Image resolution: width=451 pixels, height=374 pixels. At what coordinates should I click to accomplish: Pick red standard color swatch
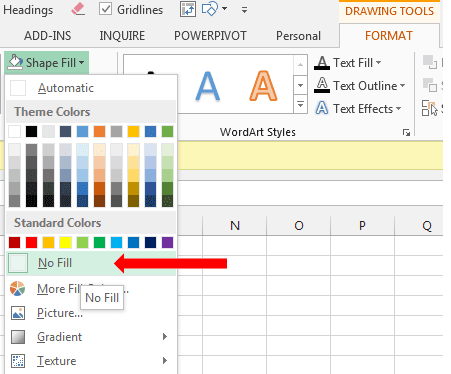[x=31, y=242]
